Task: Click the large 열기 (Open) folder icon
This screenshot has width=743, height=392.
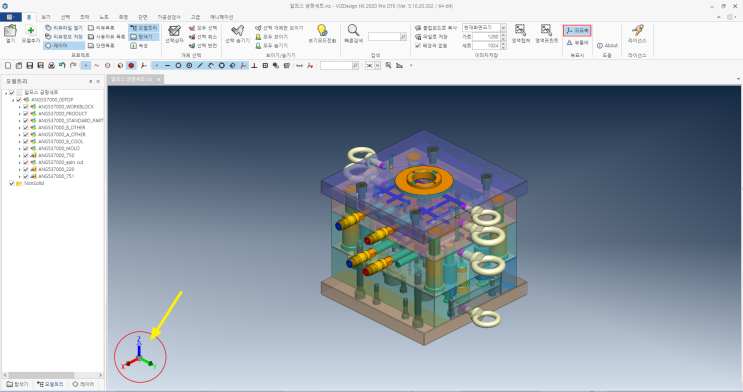Action: tap(10, 31)
